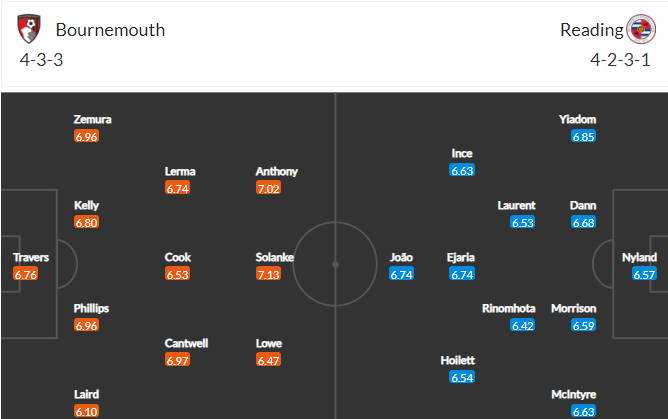Click Zemura's player name
This screenshot has height=419, width=668.
pyautogui.click(x=93, y=119)
